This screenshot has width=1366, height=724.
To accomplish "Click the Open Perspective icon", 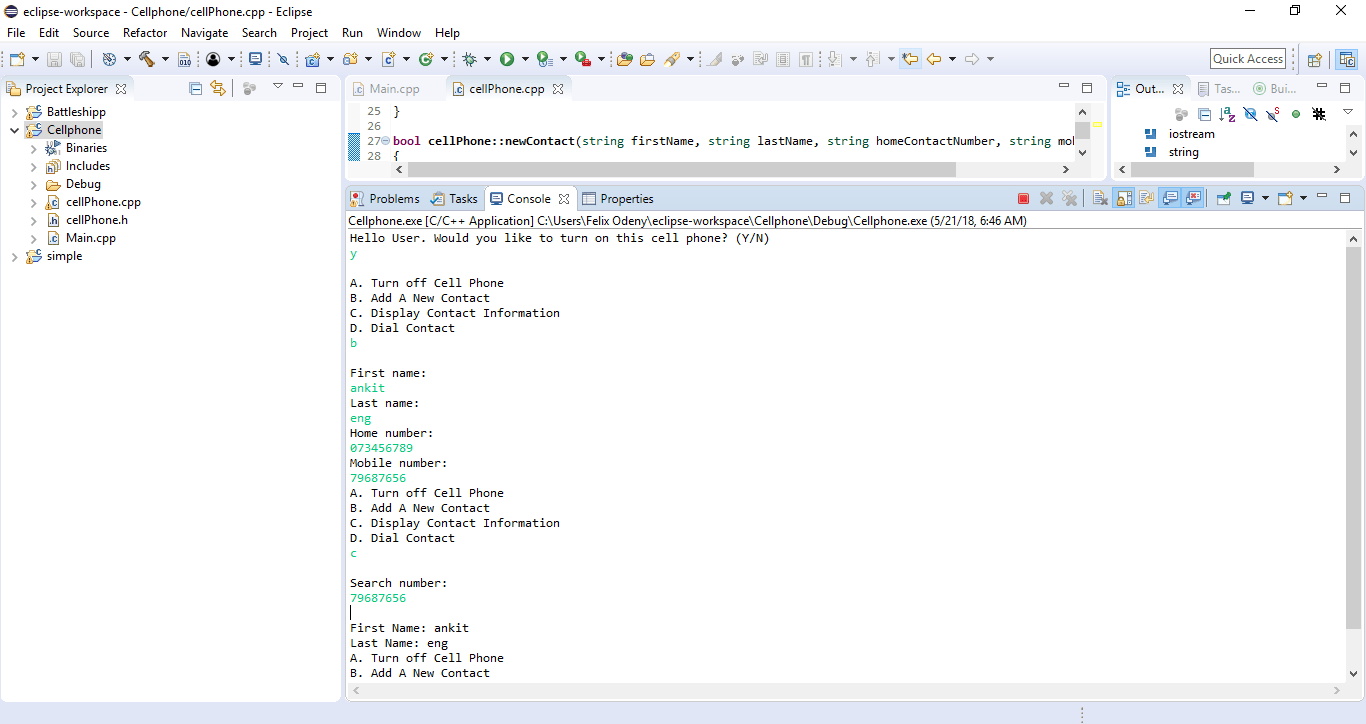I will tap(1315, 59).
